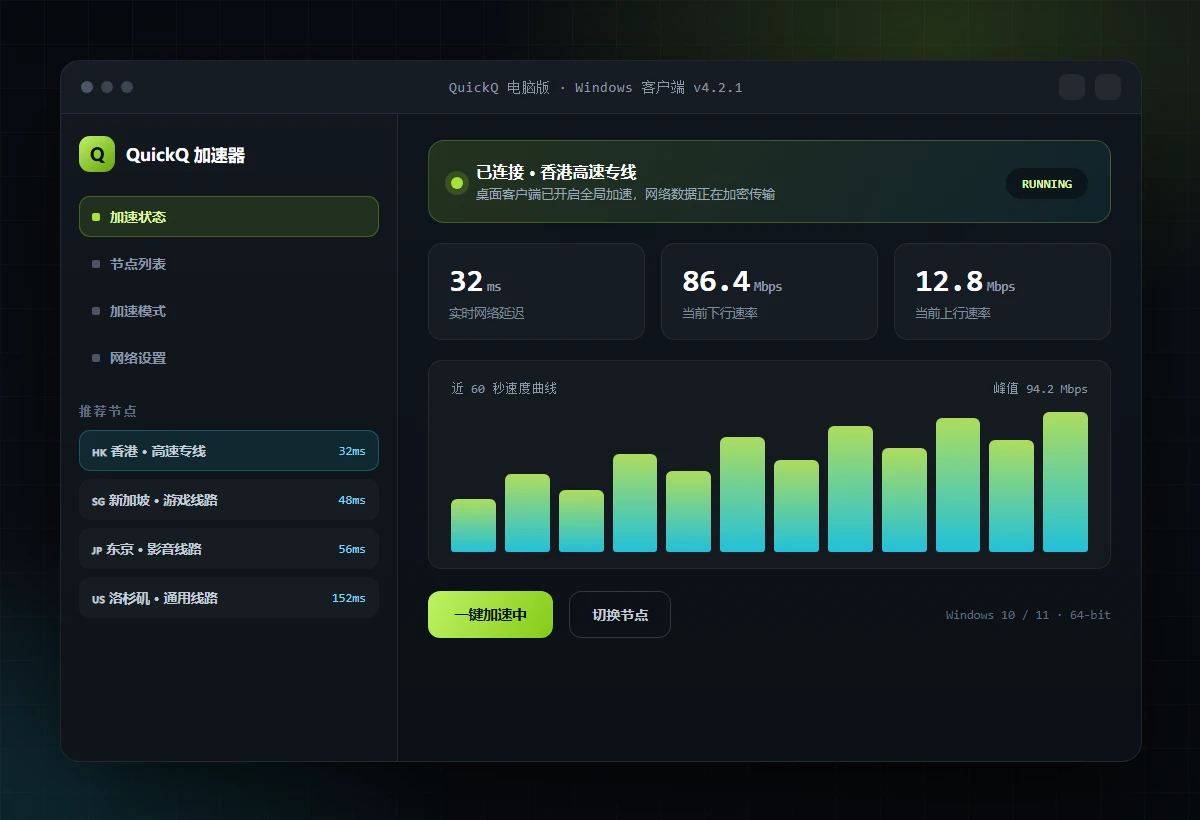
Task: Click the RUNNING status badge
Action: click(1047, 184)
